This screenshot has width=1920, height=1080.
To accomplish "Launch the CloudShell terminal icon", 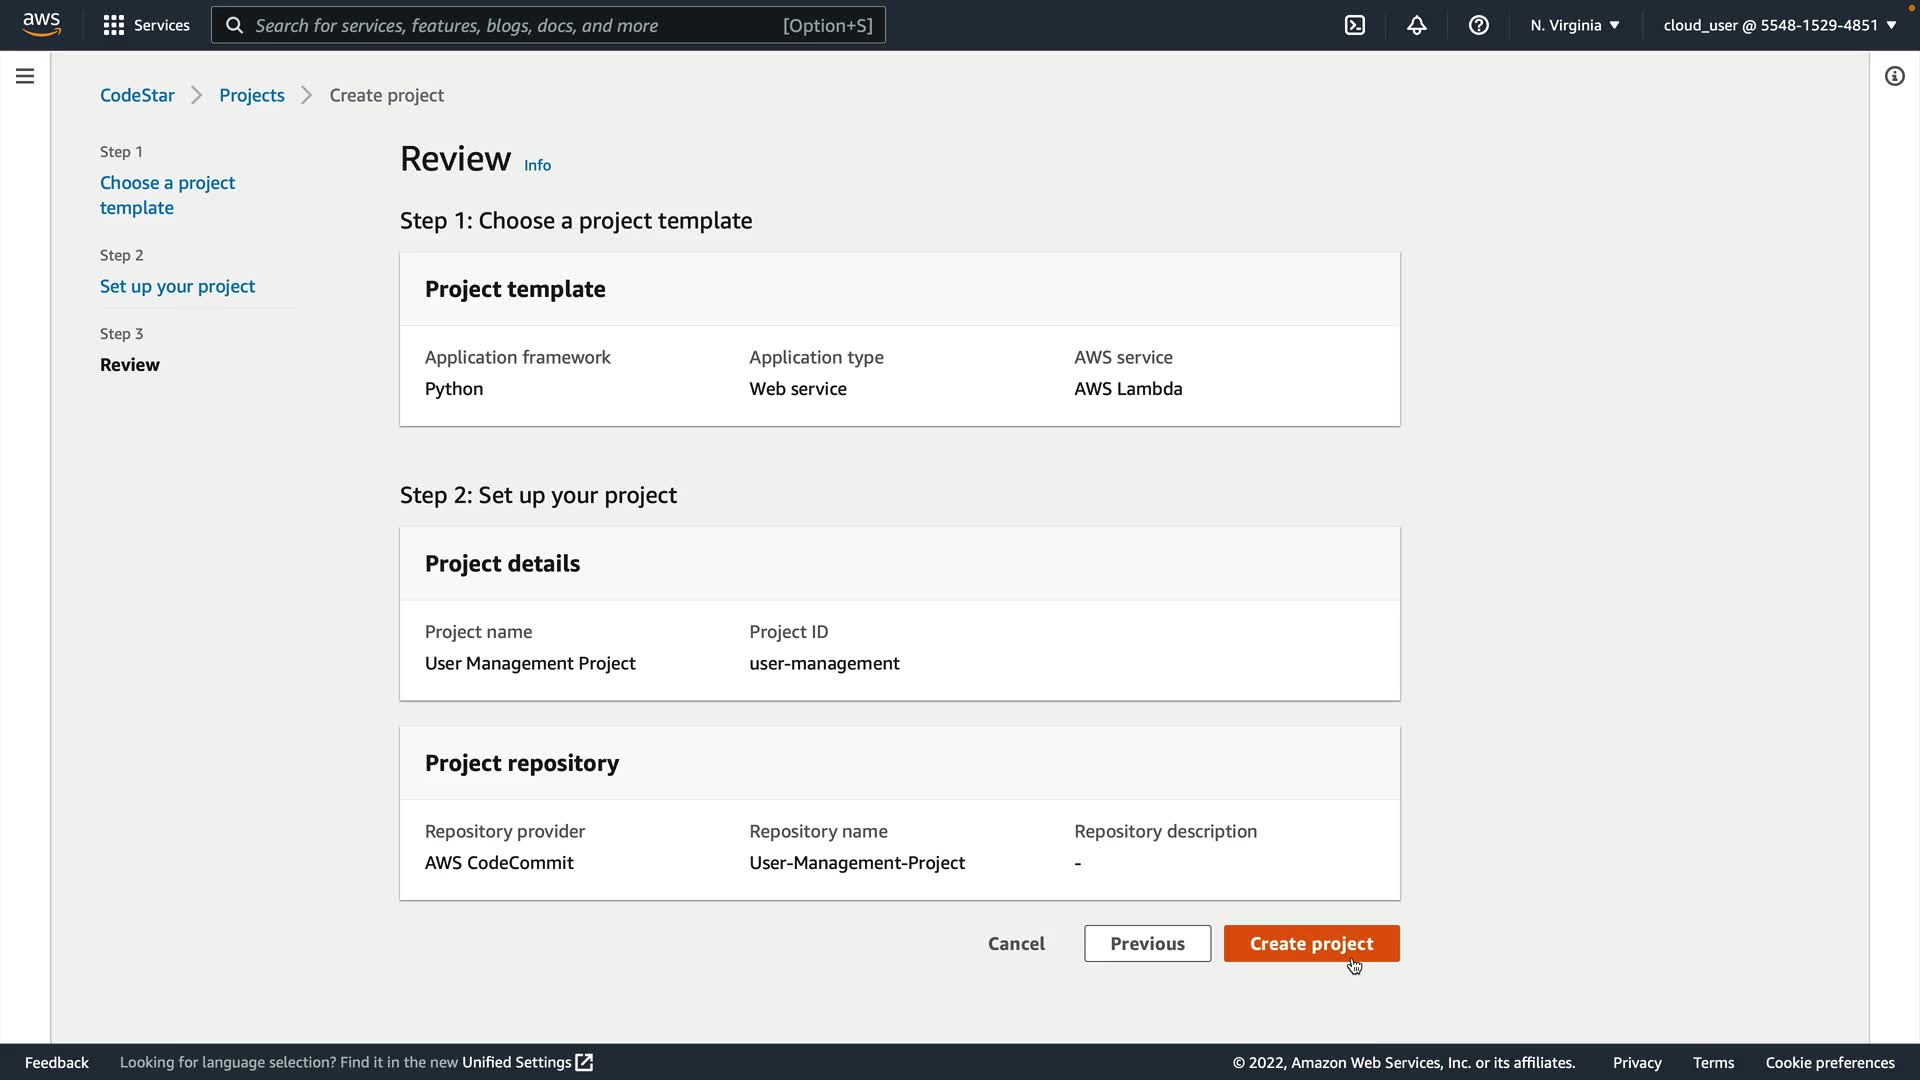I will 1354,25.
